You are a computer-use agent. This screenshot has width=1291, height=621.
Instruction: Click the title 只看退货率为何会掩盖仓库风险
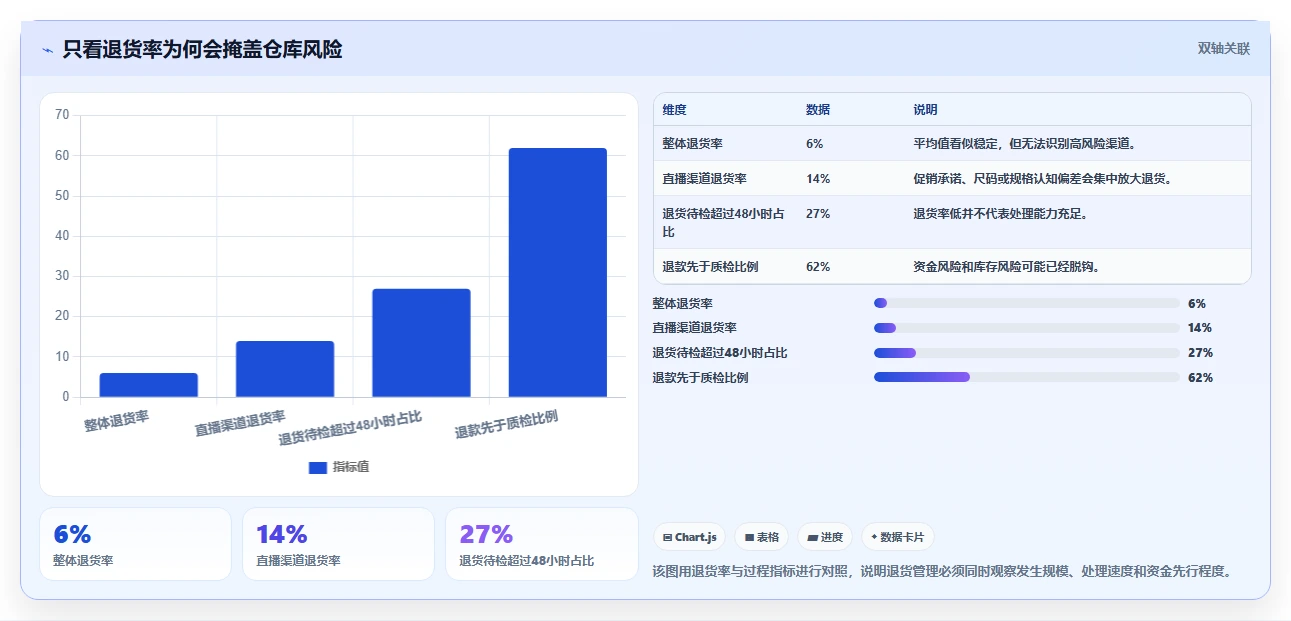pyautogui.click(x=202, y=49)
